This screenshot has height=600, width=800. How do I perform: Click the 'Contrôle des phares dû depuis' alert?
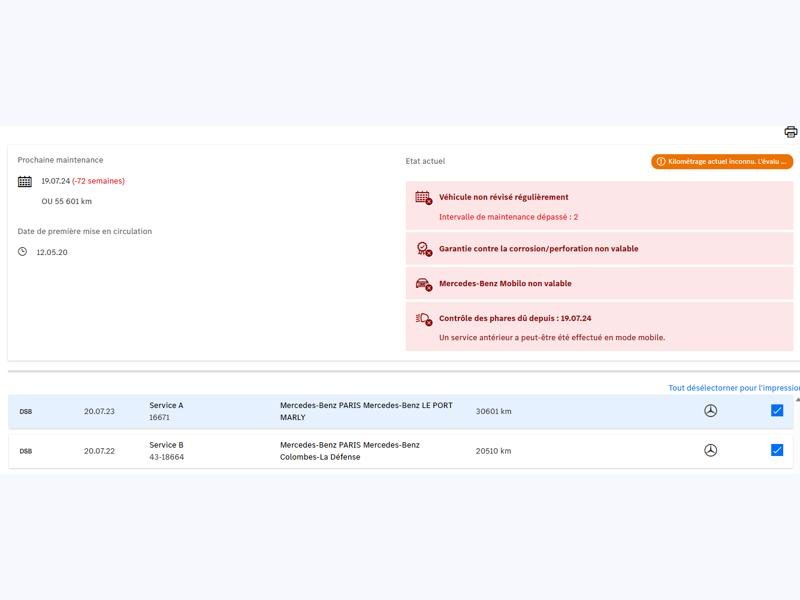click(515, 319)
